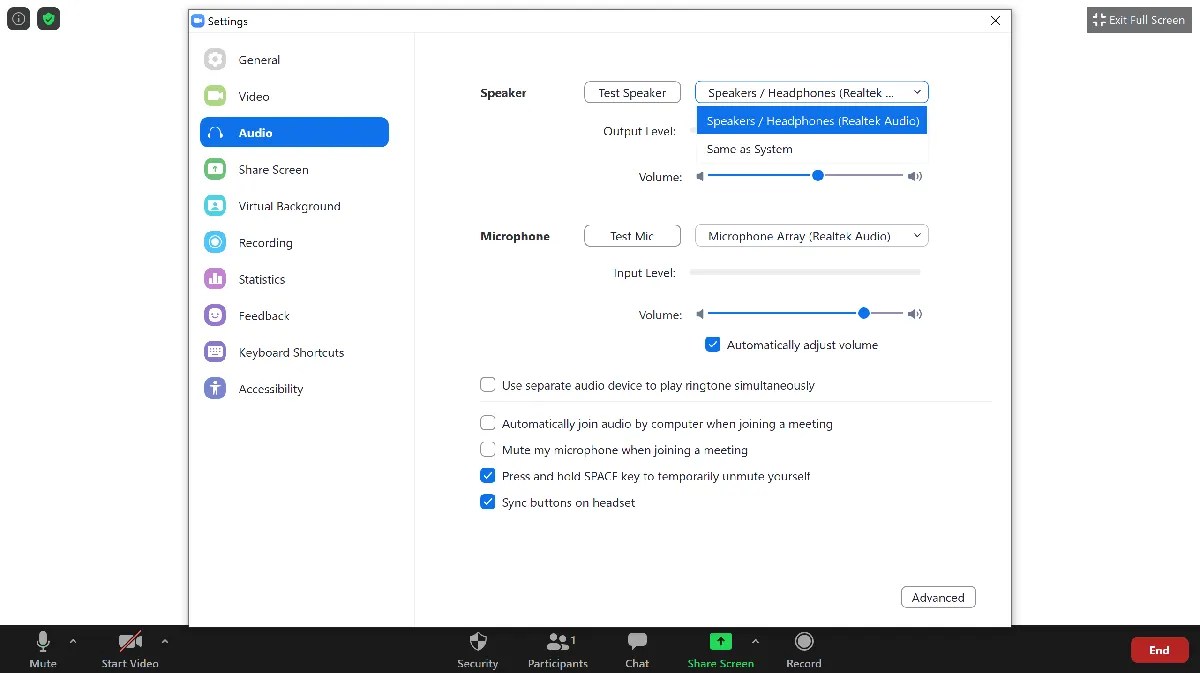The height and width of the screenshot is (673, 1200).
Task: Check Mute my microphone when joining
Action: (x=488, y=449)
